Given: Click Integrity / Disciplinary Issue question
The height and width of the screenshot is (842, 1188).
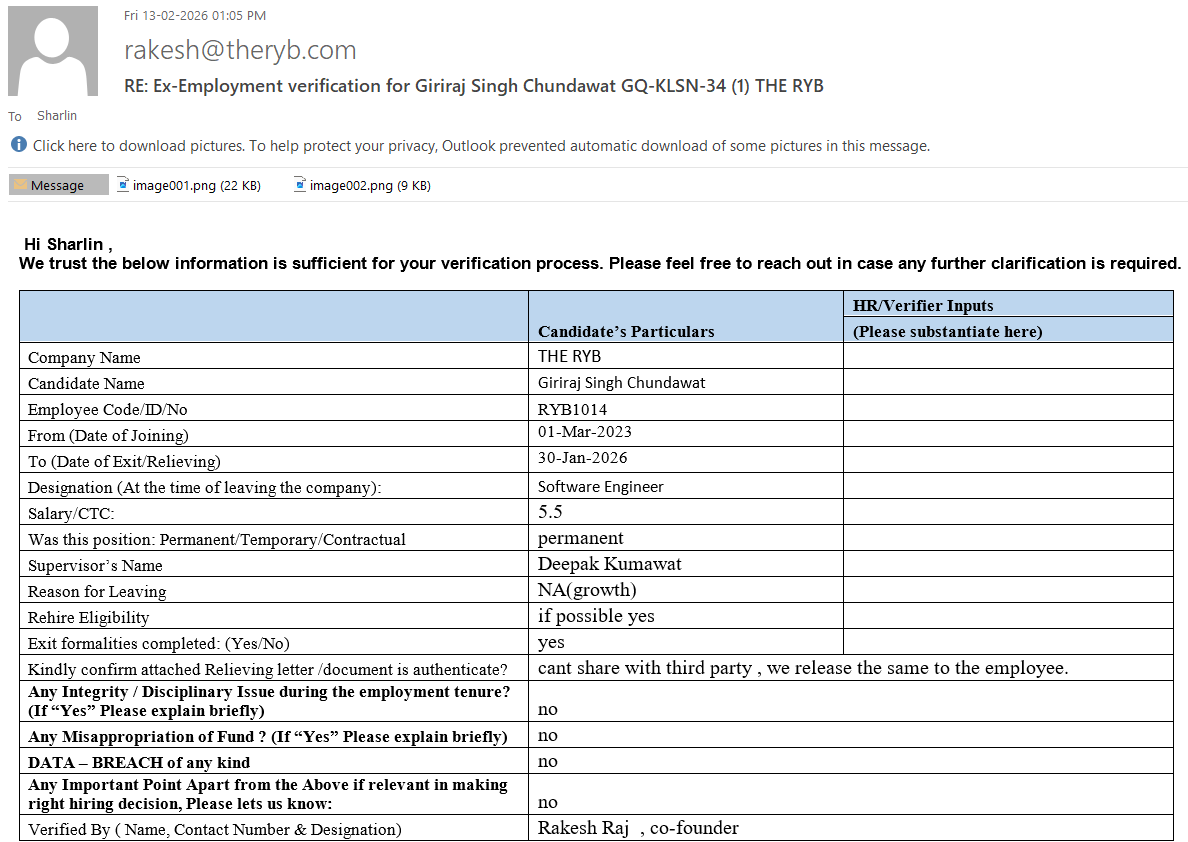Looking at the screenshot, I should pyautogui.click(x=269, y=701).
